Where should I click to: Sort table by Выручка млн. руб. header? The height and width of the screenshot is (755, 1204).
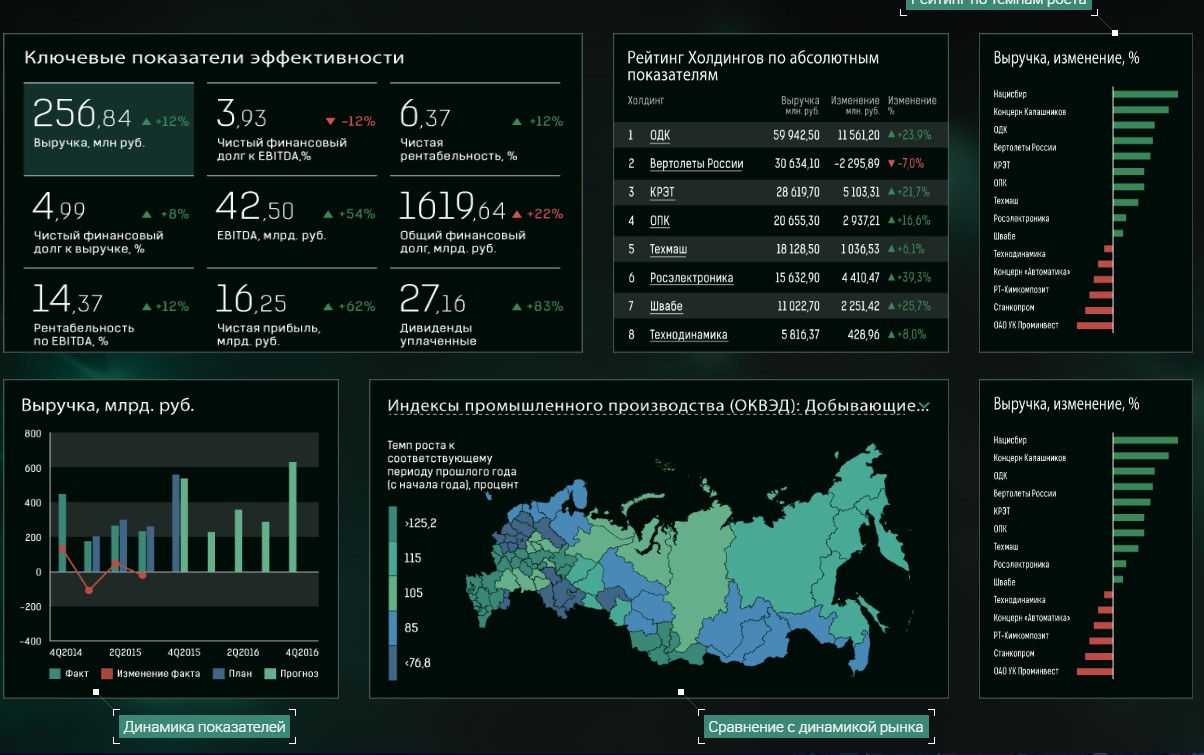pos(800,105)
